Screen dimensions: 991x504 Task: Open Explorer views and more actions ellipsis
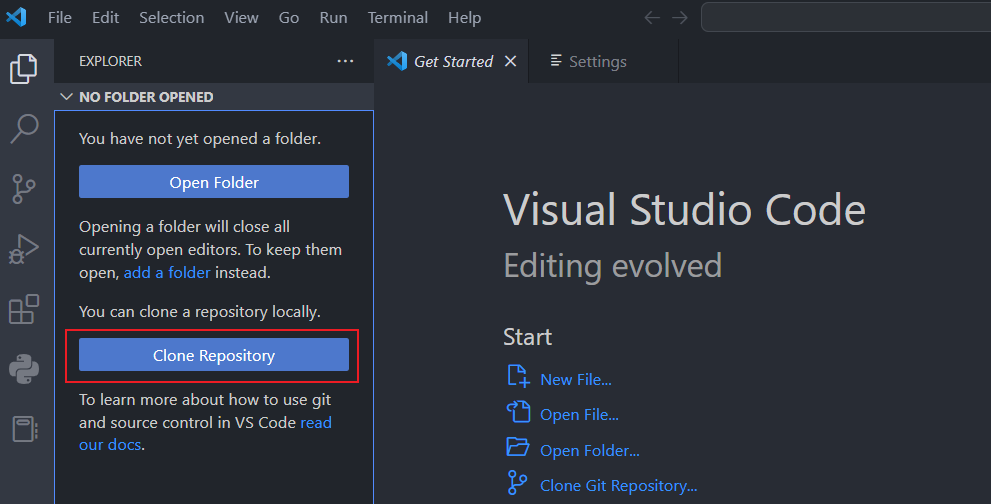pos(345,61)
